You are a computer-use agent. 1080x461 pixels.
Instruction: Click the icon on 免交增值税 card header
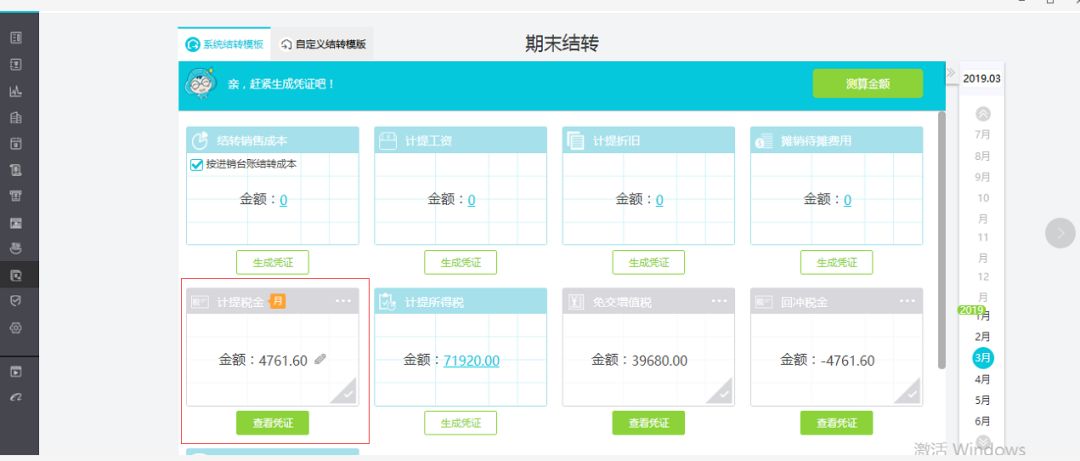(x=576, y=302)
